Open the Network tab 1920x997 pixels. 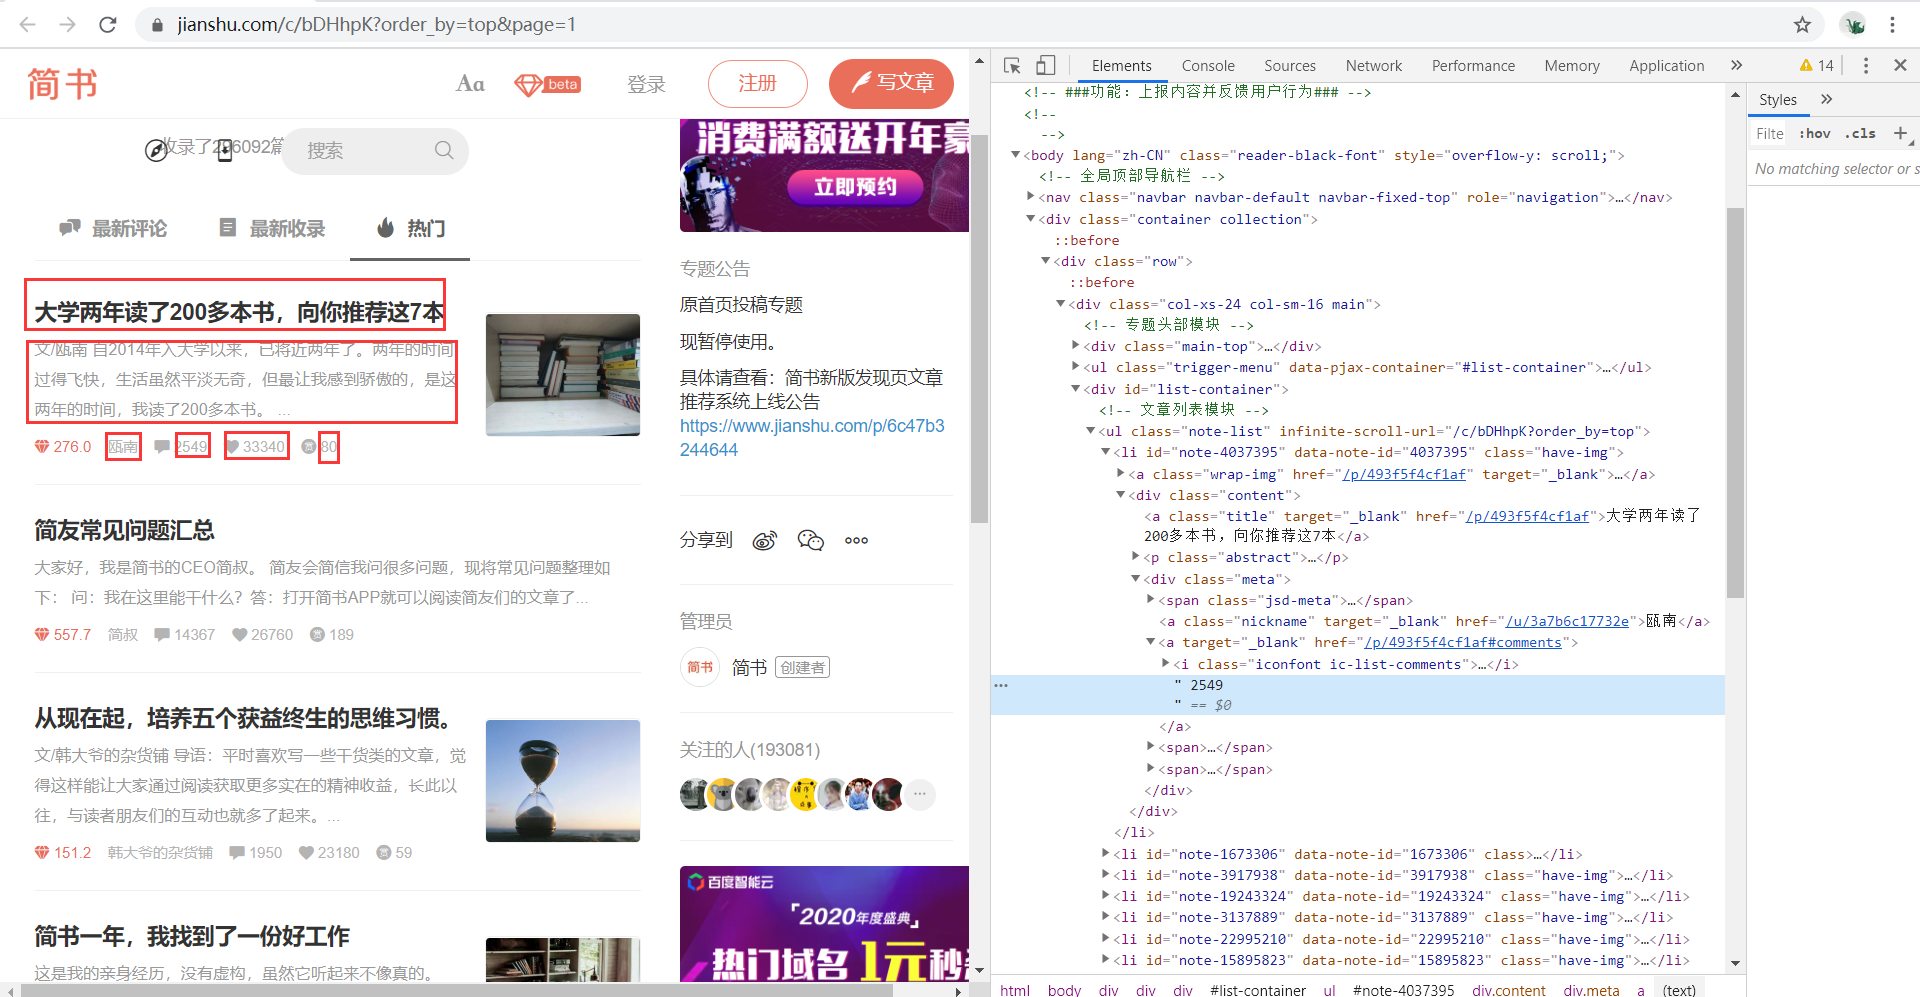(x=1374, y=65)
